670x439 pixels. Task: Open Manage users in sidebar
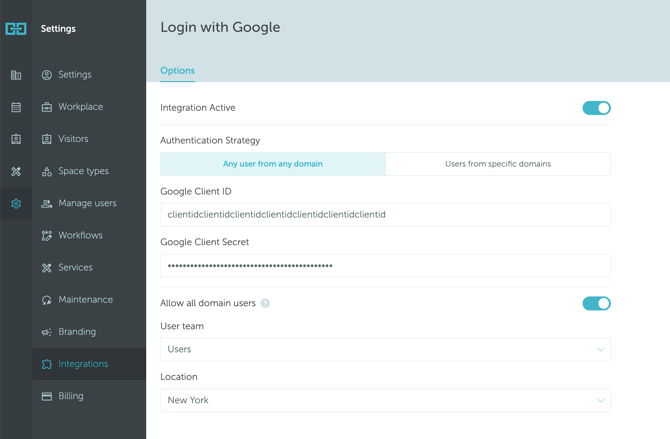[87, 203]
